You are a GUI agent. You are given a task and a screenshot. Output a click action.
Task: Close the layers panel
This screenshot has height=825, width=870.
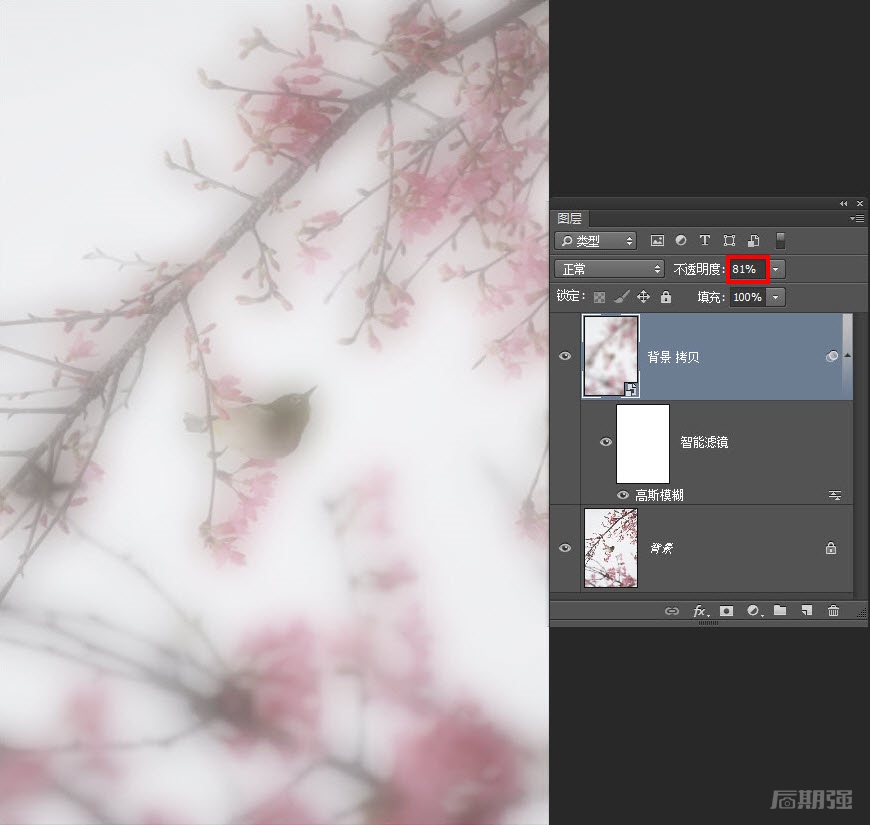tap(860, 204)
